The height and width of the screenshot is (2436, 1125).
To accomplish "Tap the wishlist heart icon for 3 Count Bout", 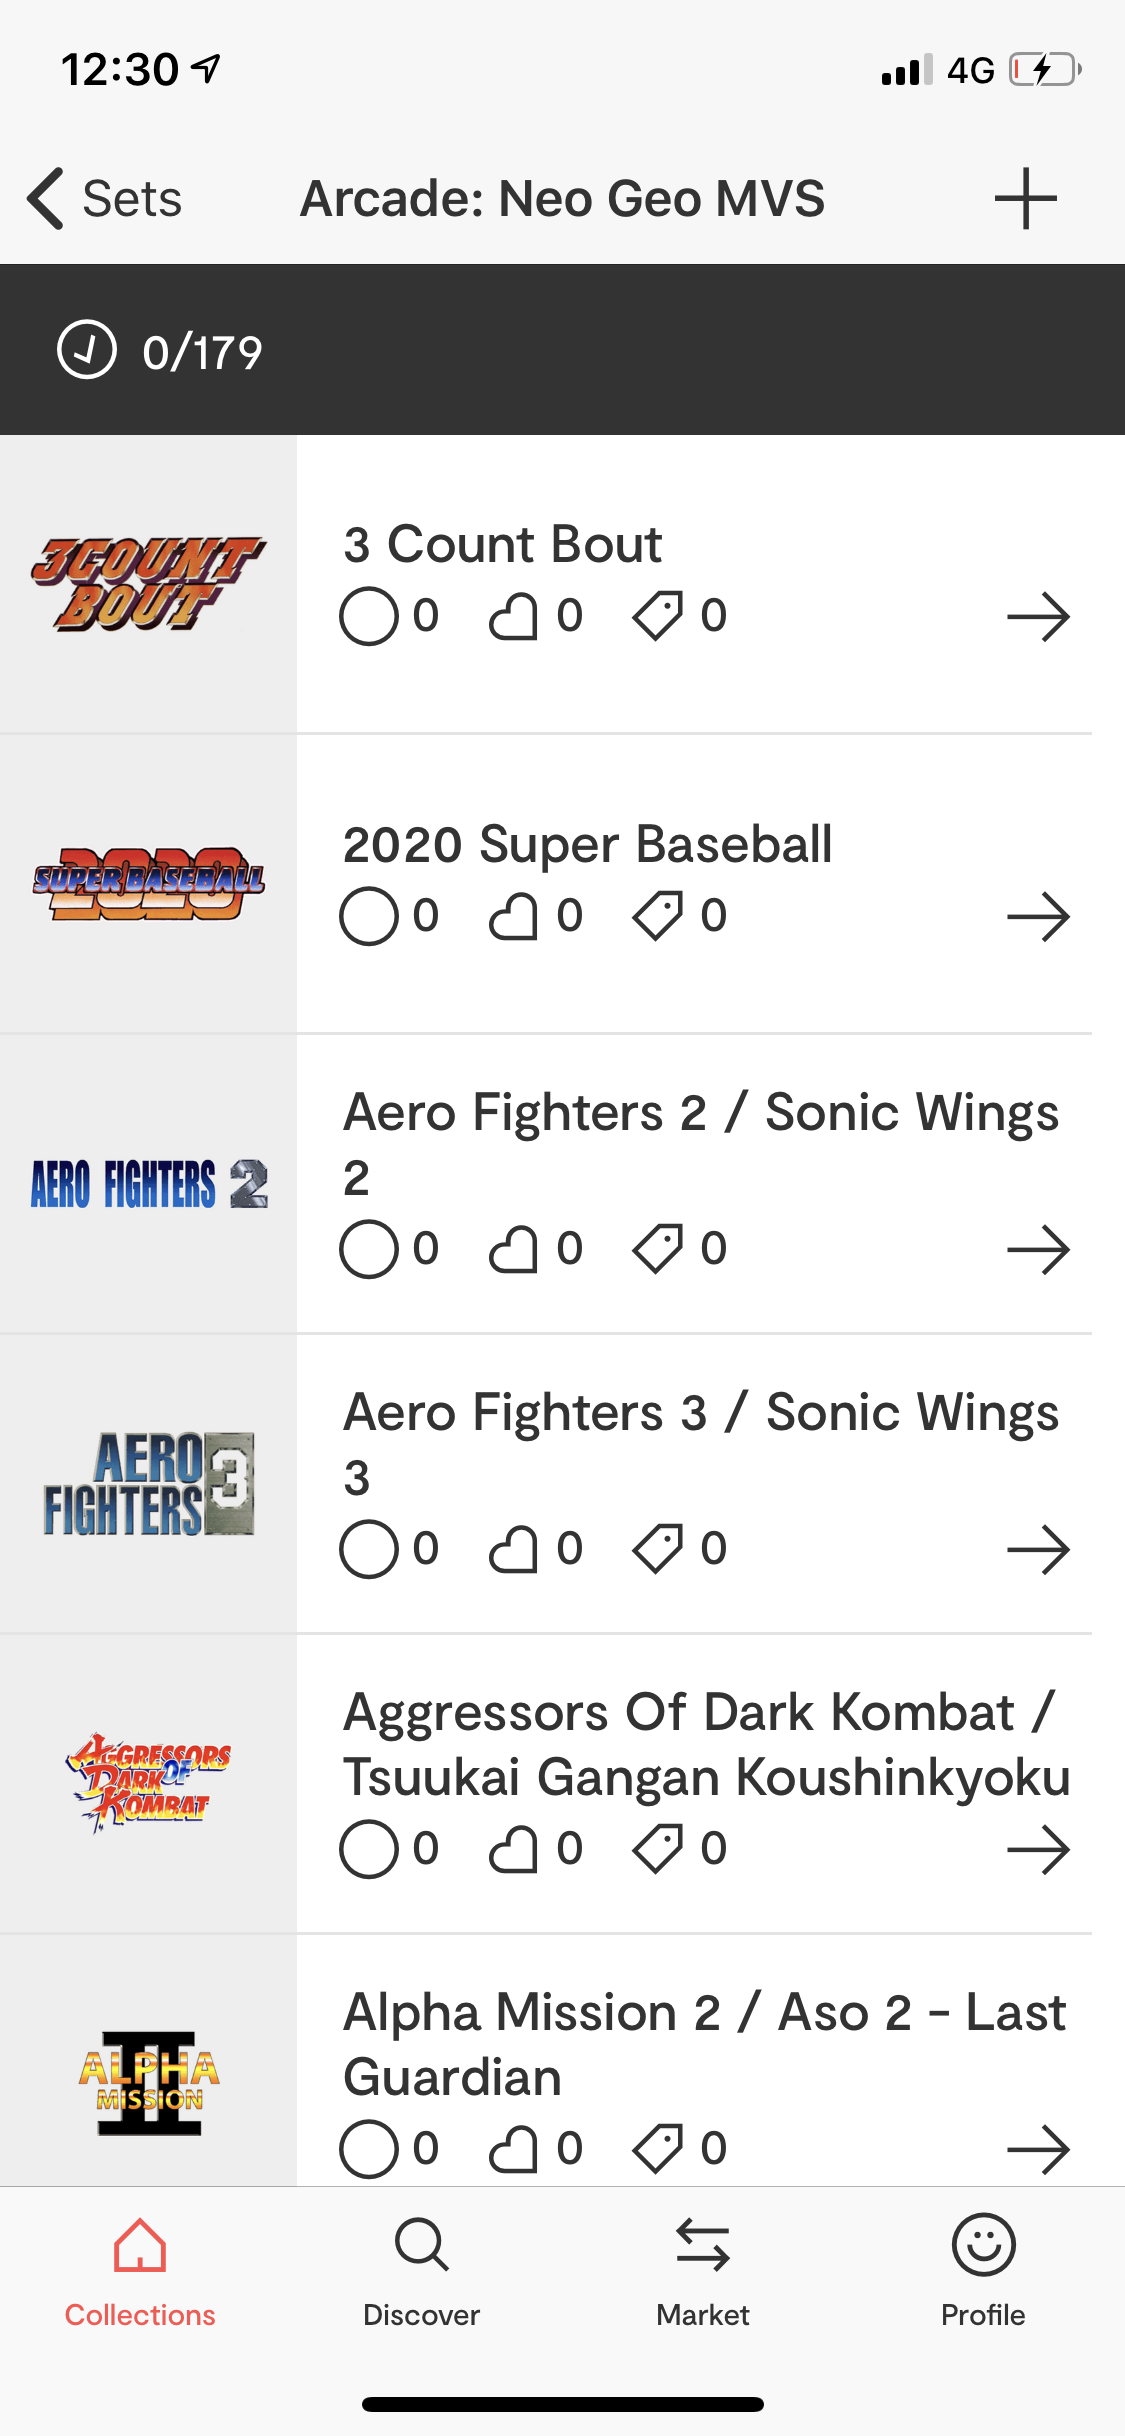I will pos(513,616).
